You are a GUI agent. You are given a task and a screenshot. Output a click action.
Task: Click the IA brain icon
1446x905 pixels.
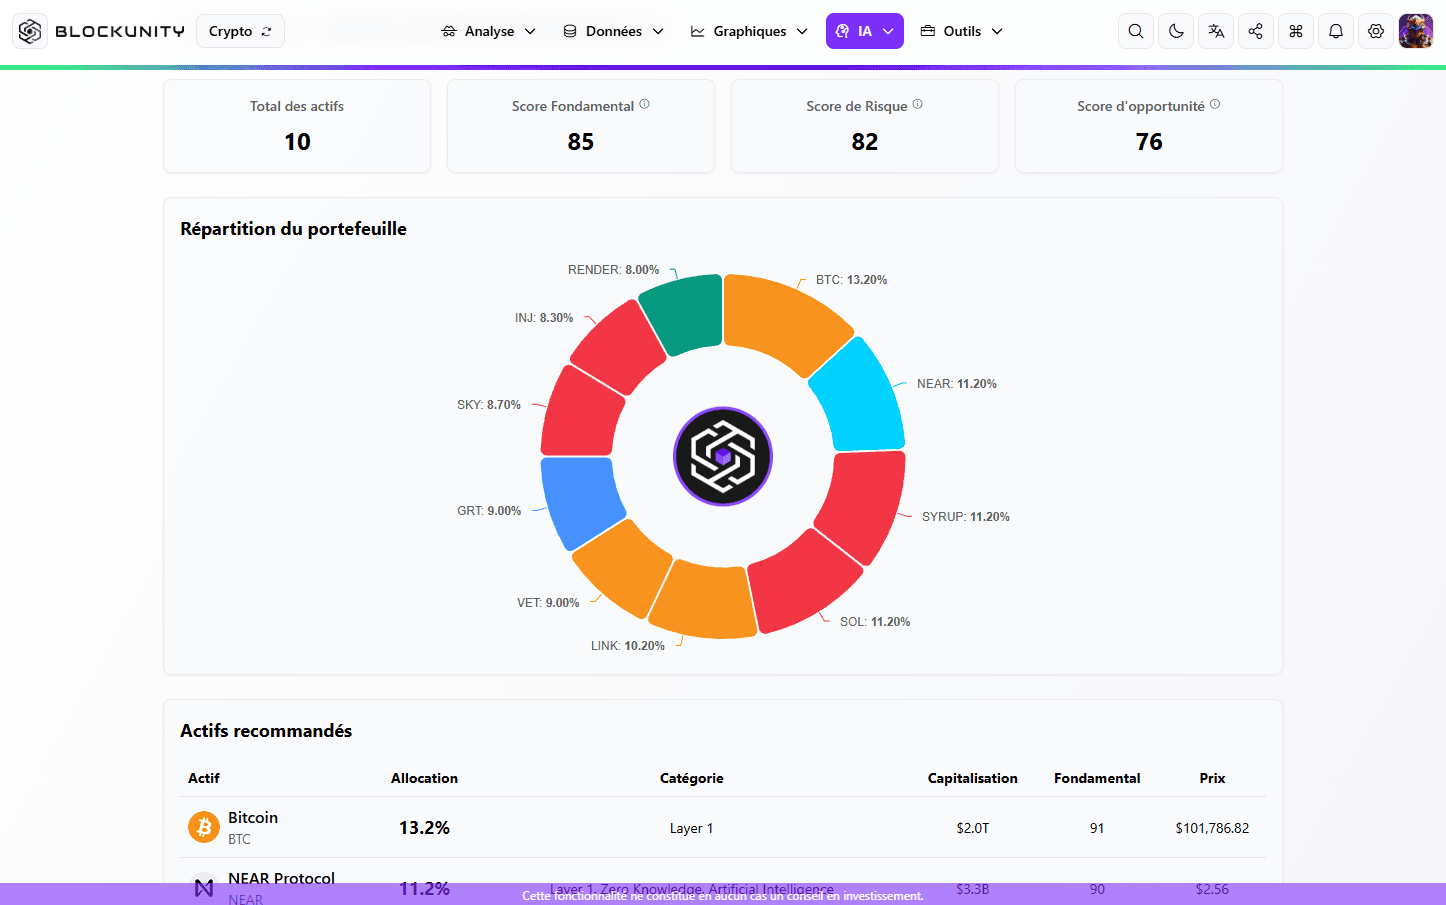[x=843, y=31]
